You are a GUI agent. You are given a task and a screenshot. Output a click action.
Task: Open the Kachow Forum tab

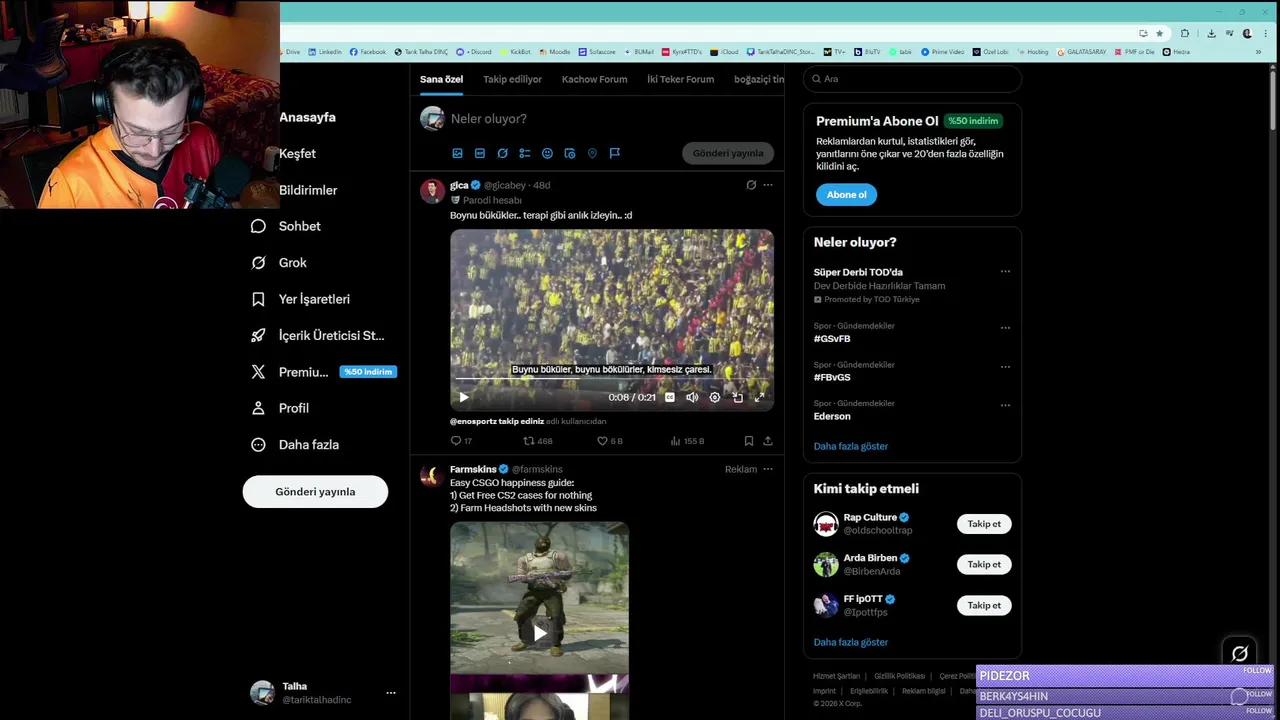pyautogui.click(x=594, y=79)
